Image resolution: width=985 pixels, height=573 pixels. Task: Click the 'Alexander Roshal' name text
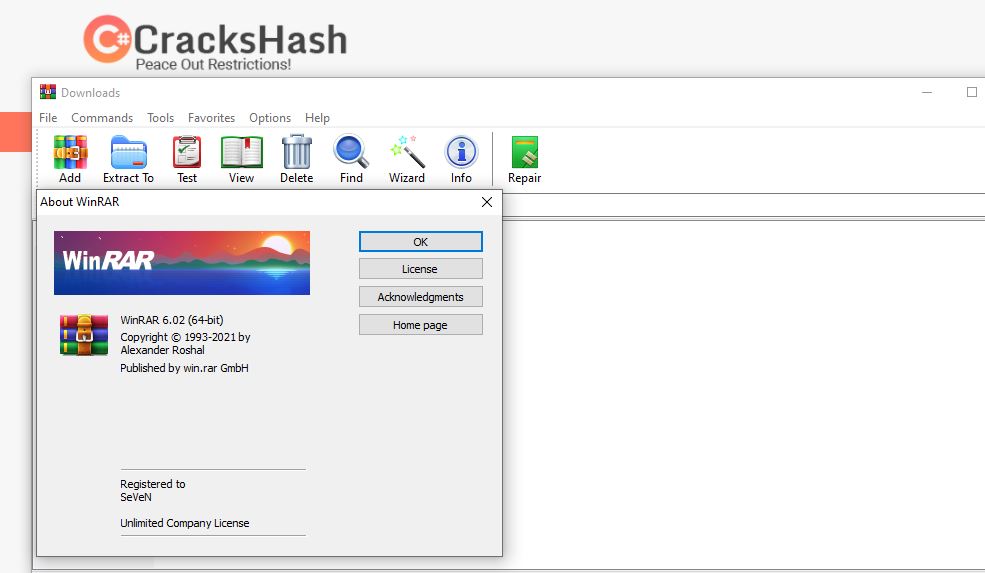pyautogui.click(x=162, y=350)
